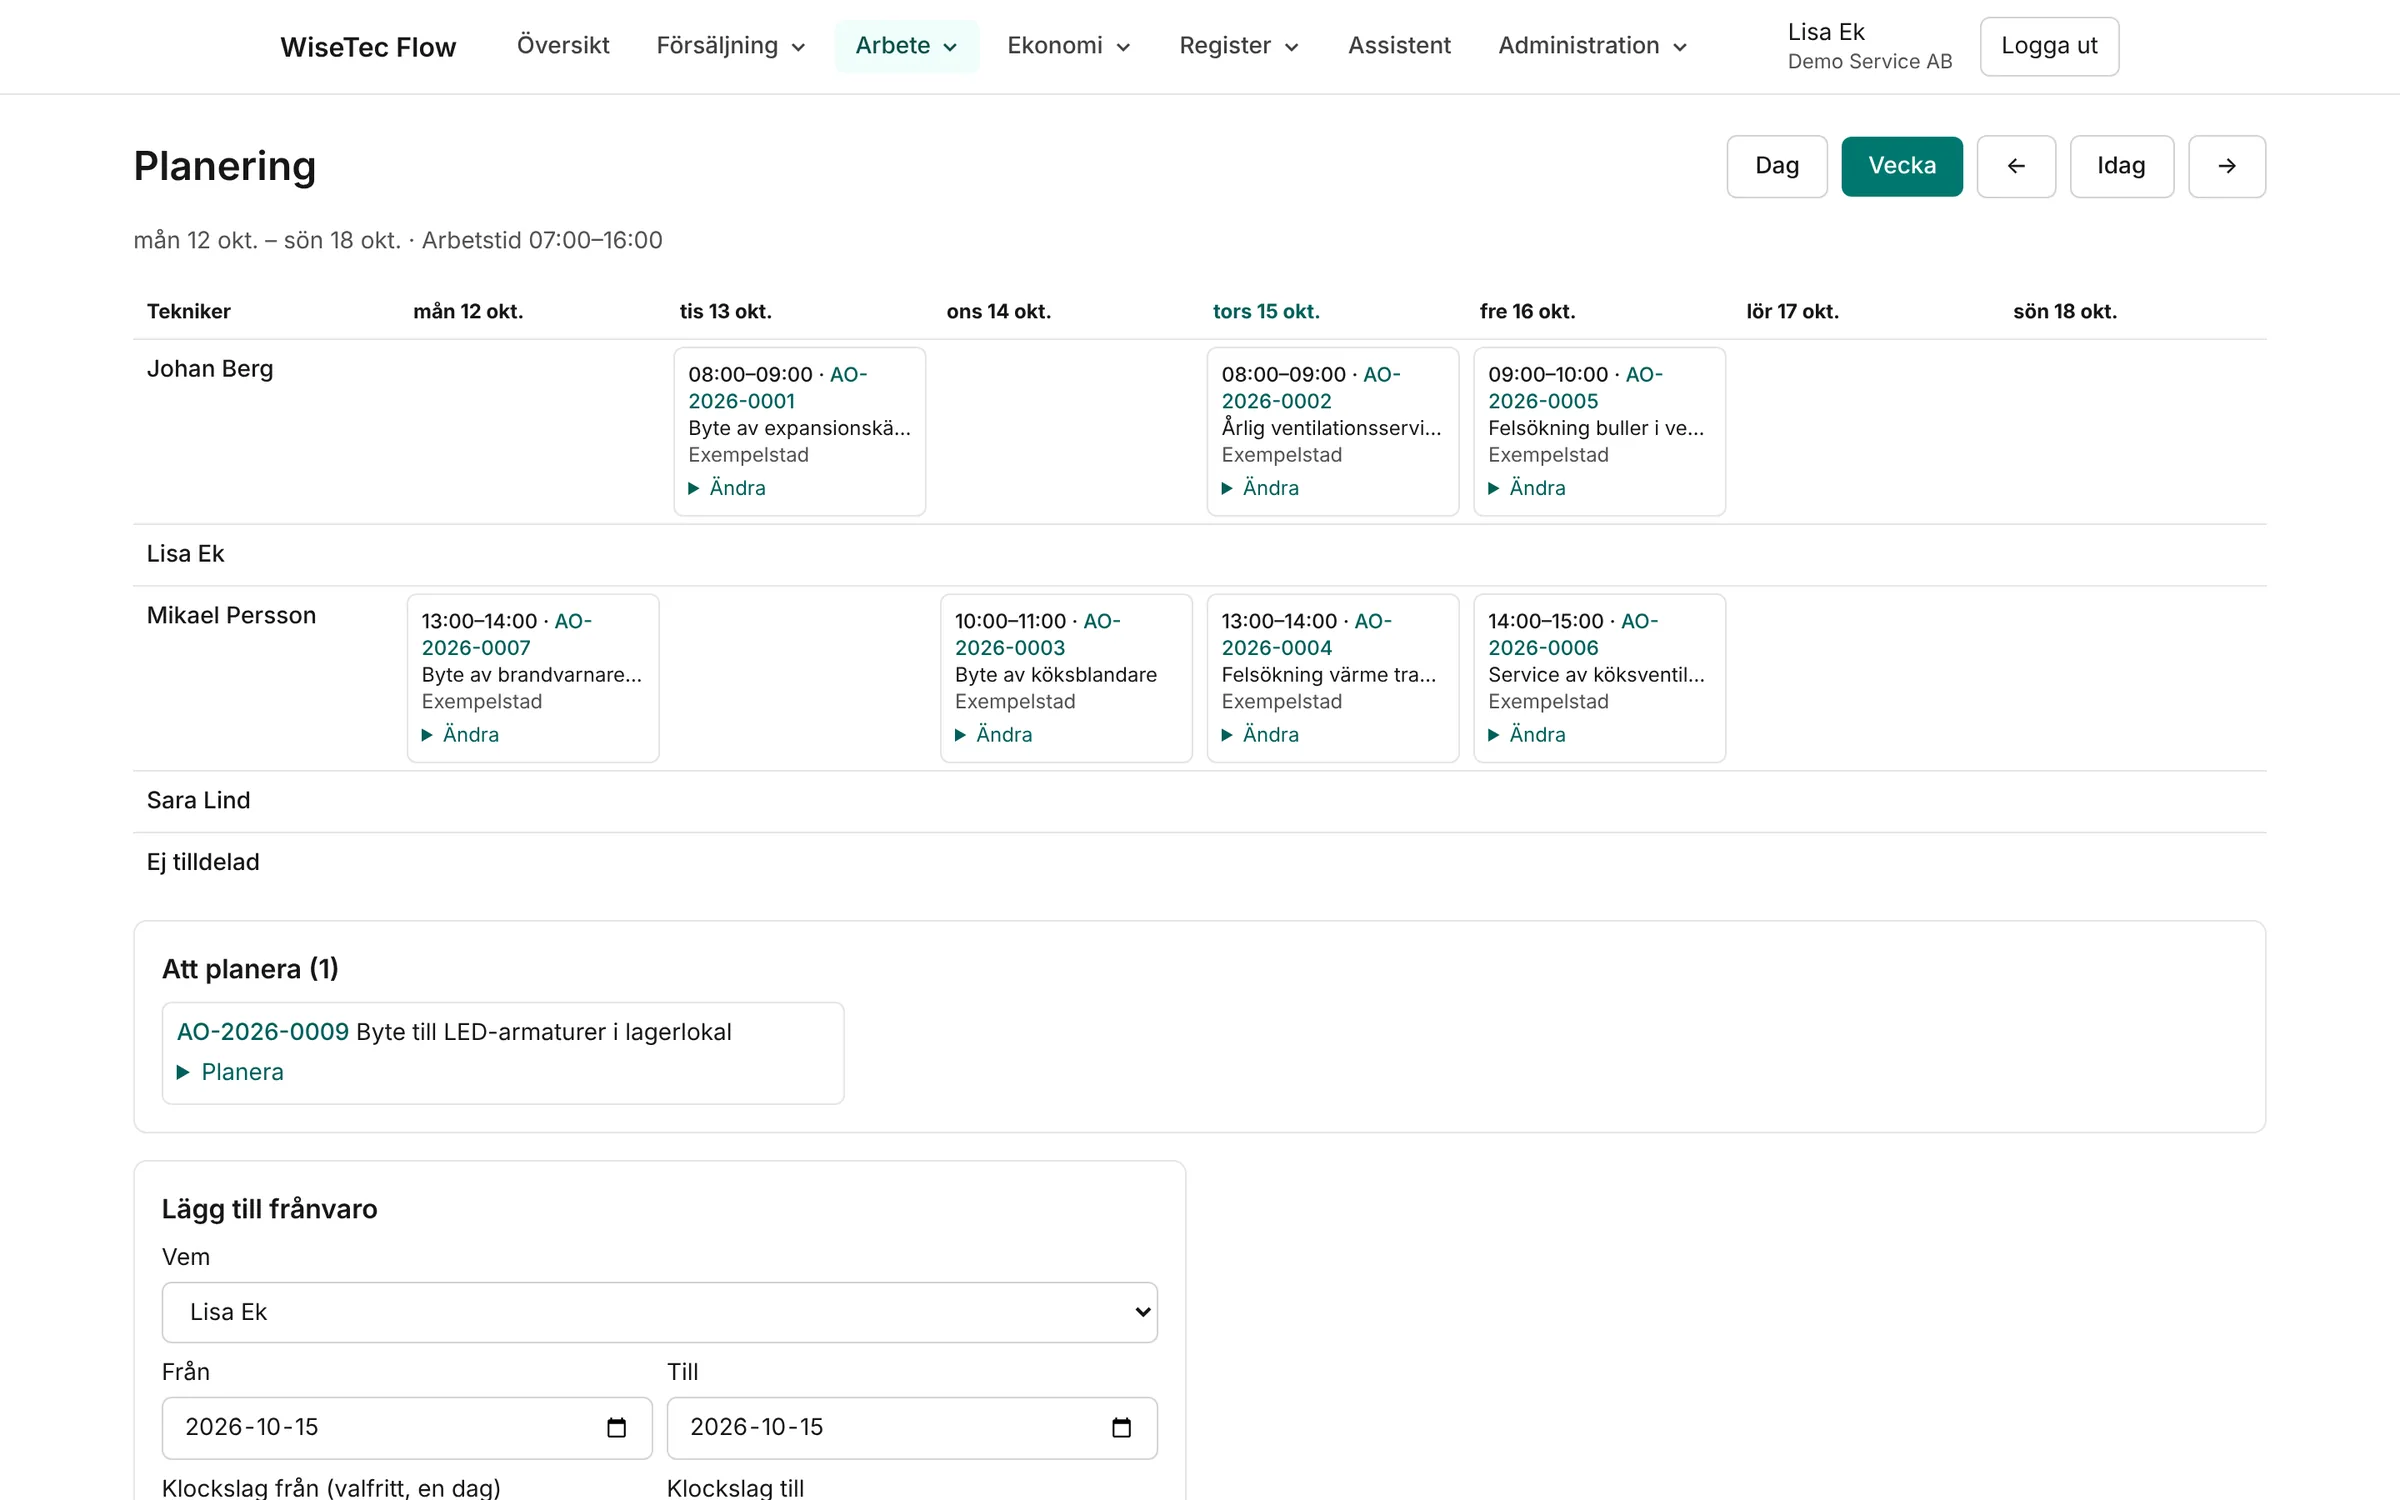Open the Översikt menu item

(x=563, y=46)
